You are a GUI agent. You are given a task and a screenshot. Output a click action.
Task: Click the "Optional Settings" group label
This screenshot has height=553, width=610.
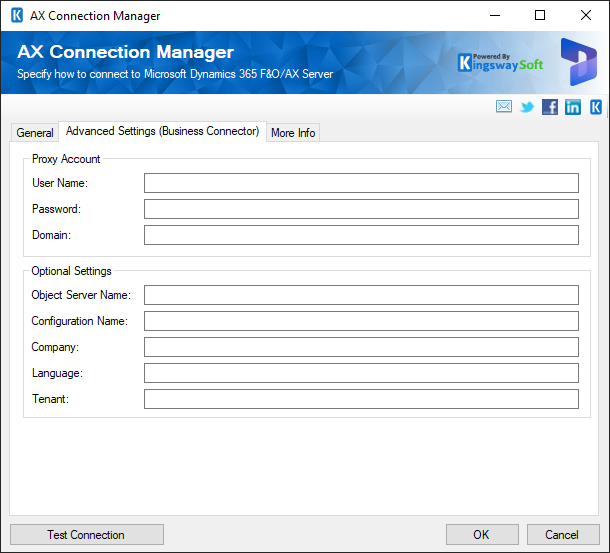(x=72, y=271)
